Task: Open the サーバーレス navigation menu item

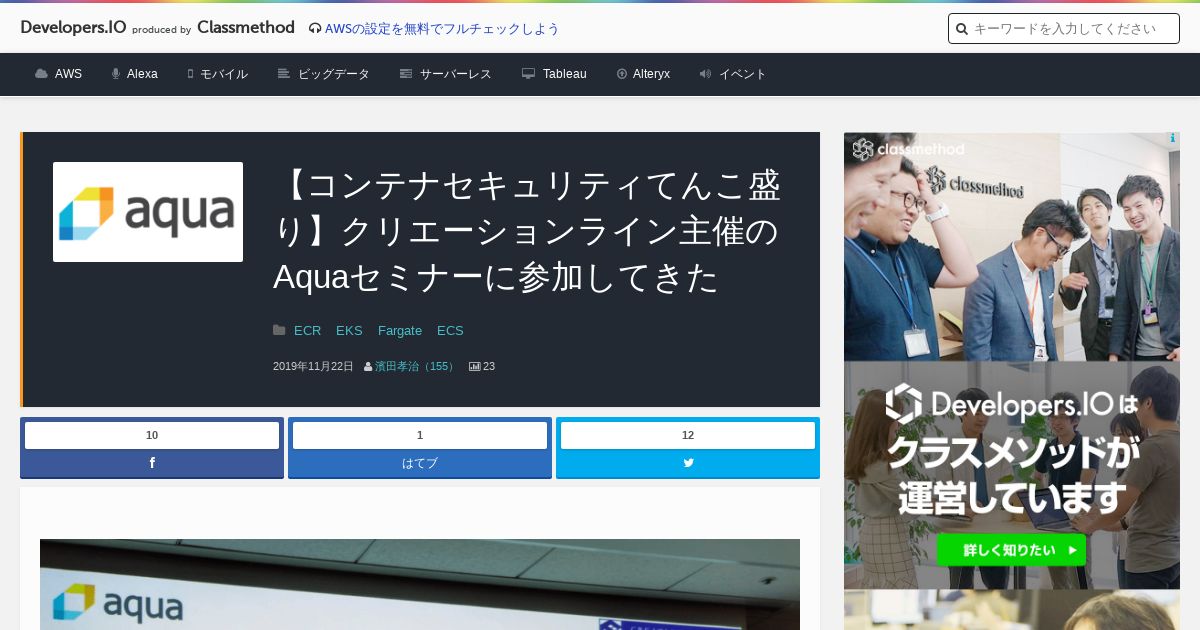Action: click(x=456, y=74)
